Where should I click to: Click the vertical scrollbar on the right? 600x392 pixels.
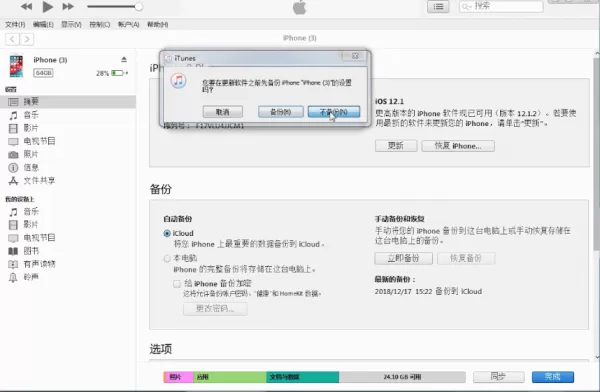pyautogui.click(x=597, y=153)
